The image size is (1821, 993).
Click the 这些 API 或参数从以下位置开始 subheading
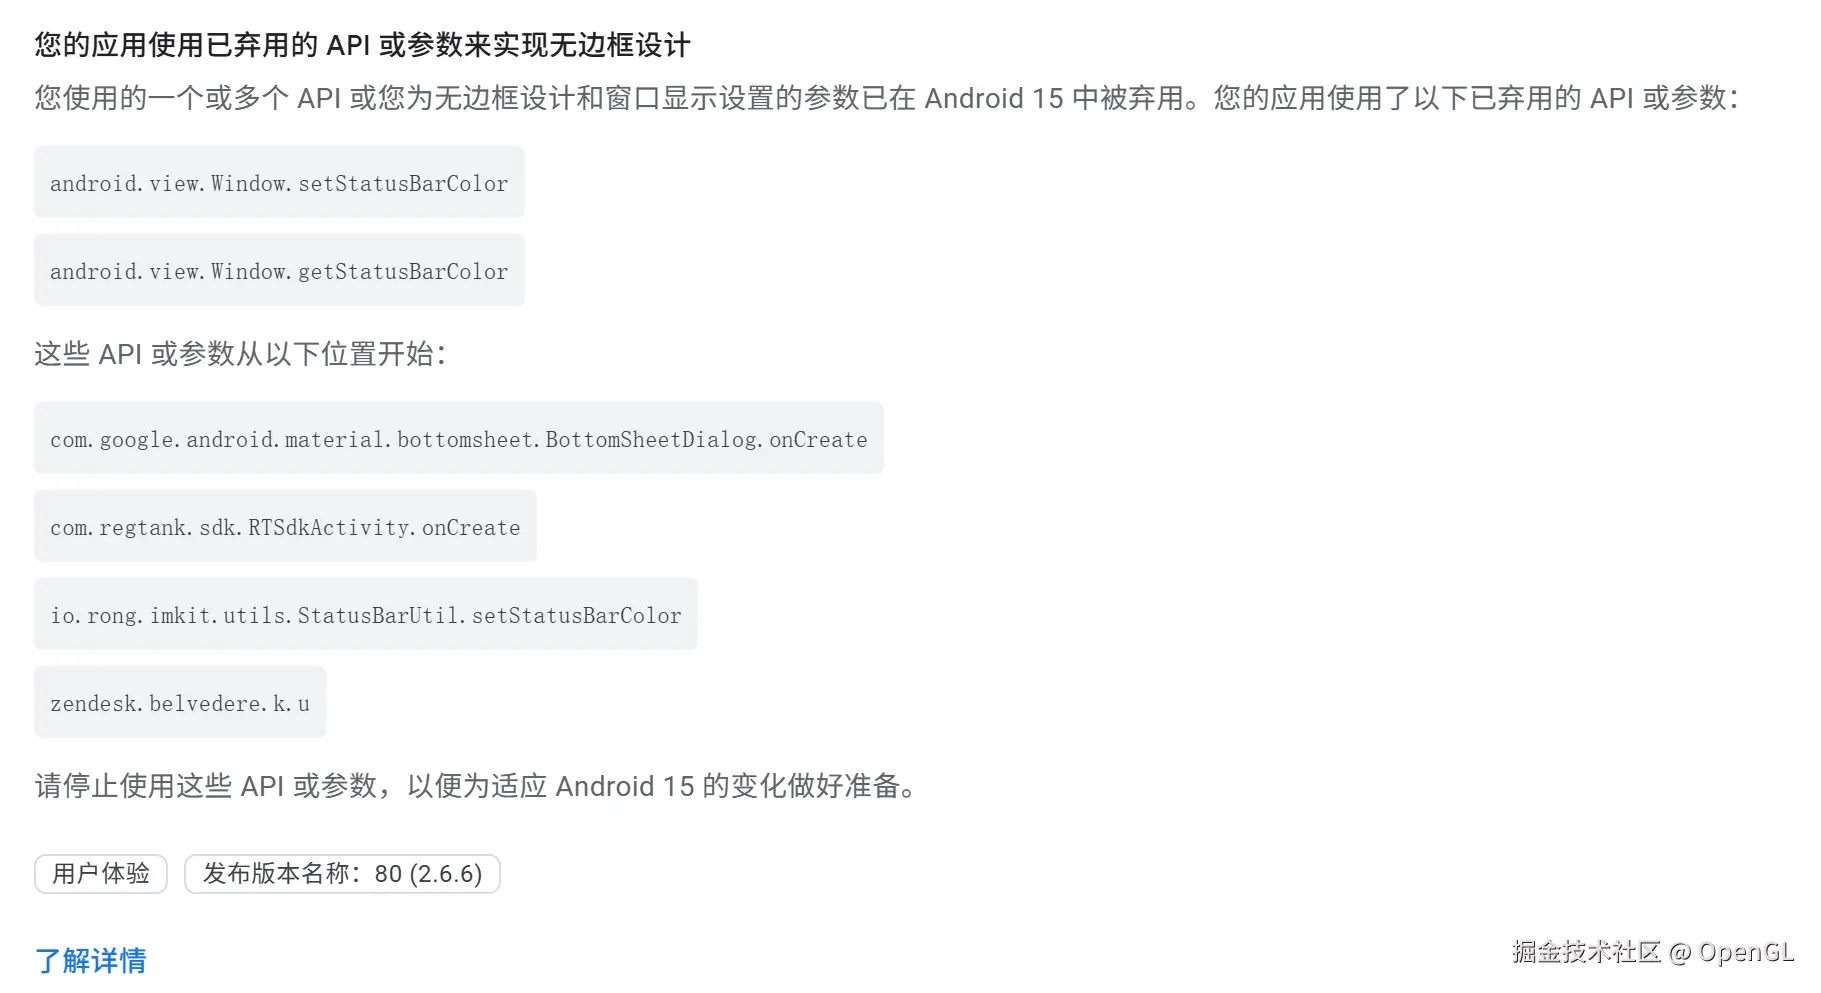pos(240,354)
